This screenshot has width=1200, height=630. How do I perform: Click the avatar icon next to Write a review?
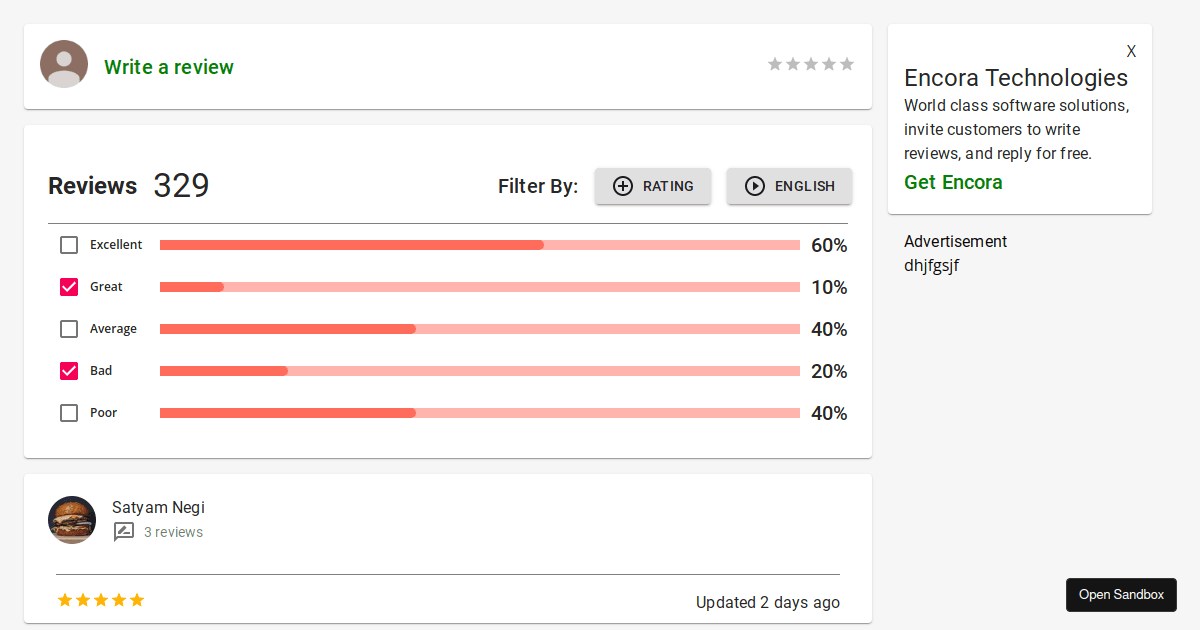64,63
